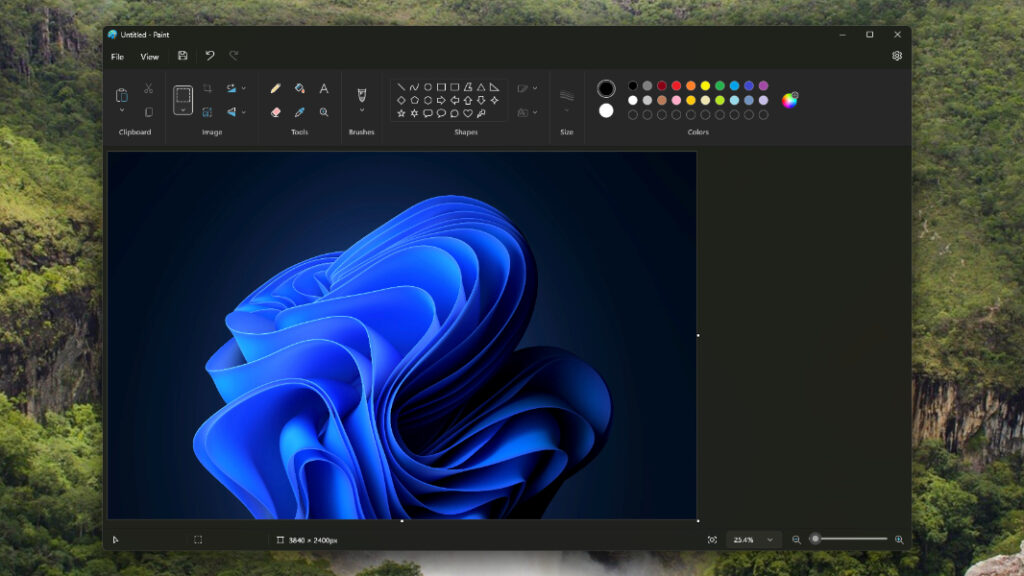The width and height of the screenshot is (1024, 576).
Task: Open the View menu
Action: (150, 57)
